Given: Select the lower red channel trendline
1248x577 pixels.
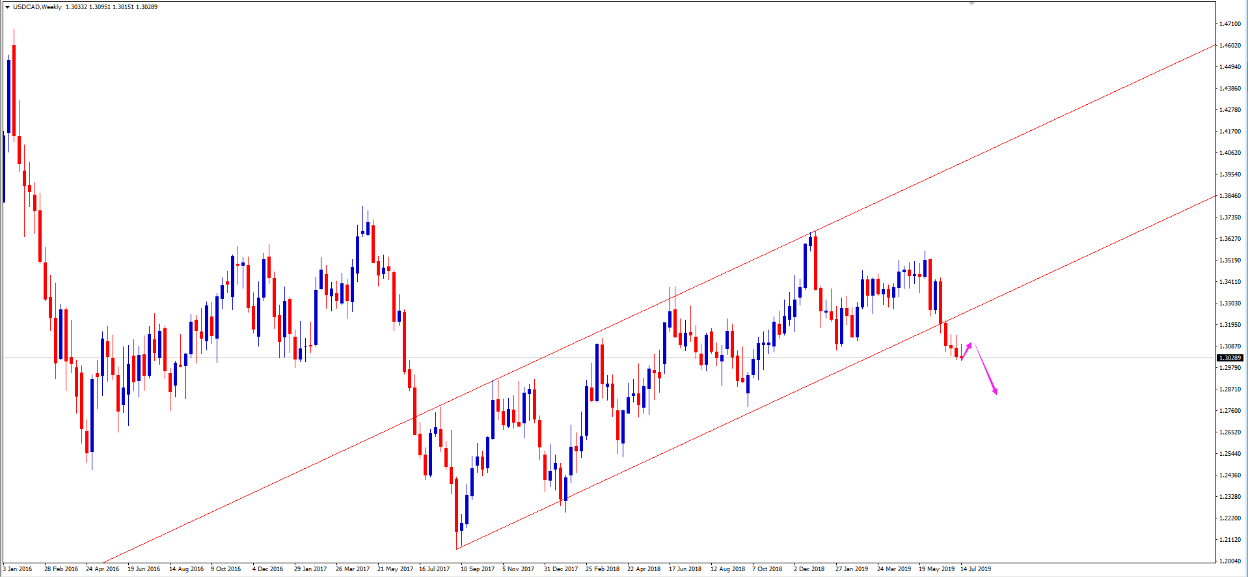Looking at the screenshot, I should (x=1100, y=250).
